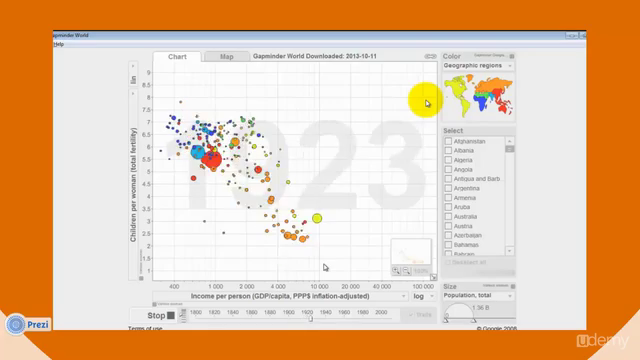Screen dimensions: 640x360
Task: Click the Size panel data source icon
Action: click(513, 286)
